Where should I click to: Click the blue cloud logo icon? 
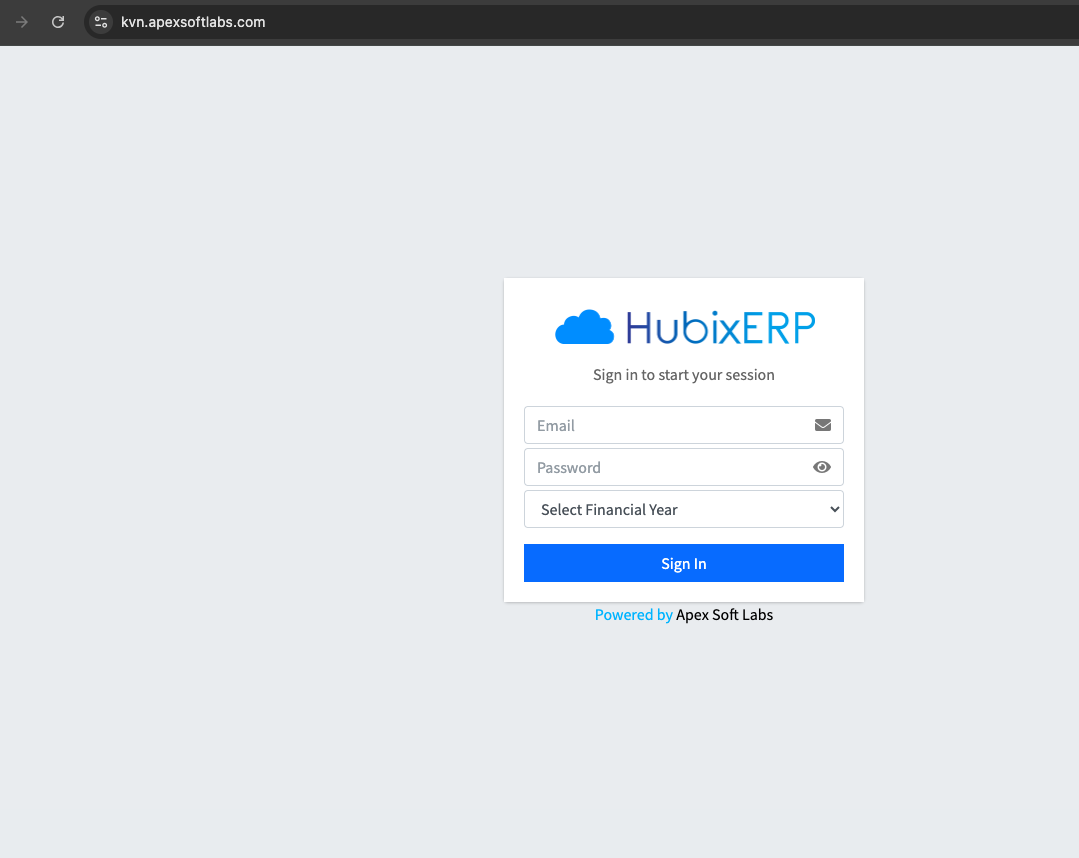point(584,328)
